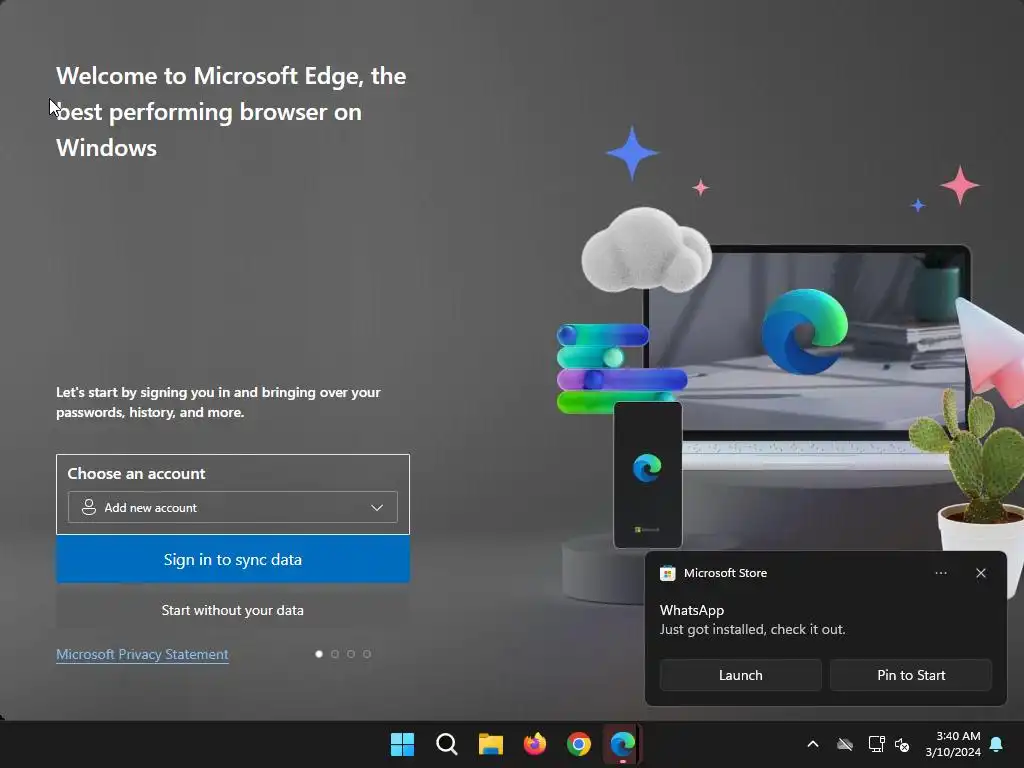The image size is (1024, 768).
Task: Expand account list with chevron arrow
Action: click(377, 507)
